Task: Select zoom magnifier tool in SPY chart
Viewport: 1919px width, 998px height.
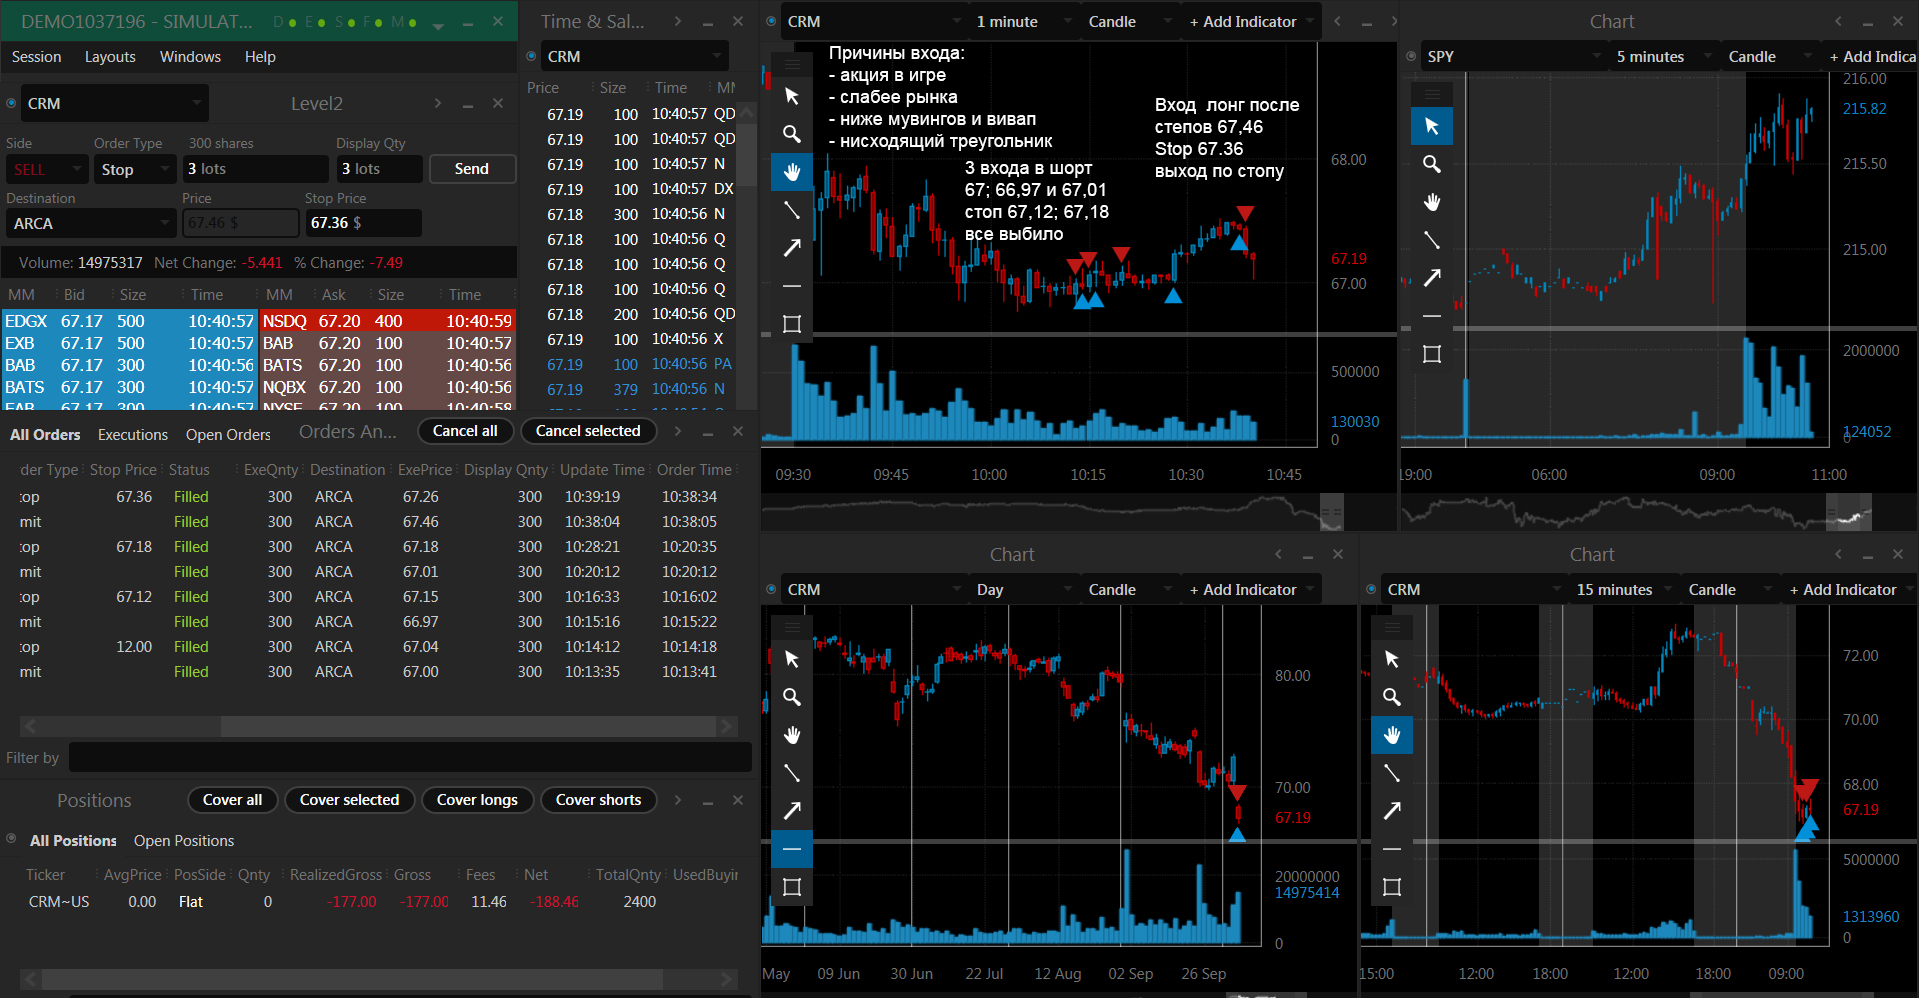Action: coord(1432,164)
